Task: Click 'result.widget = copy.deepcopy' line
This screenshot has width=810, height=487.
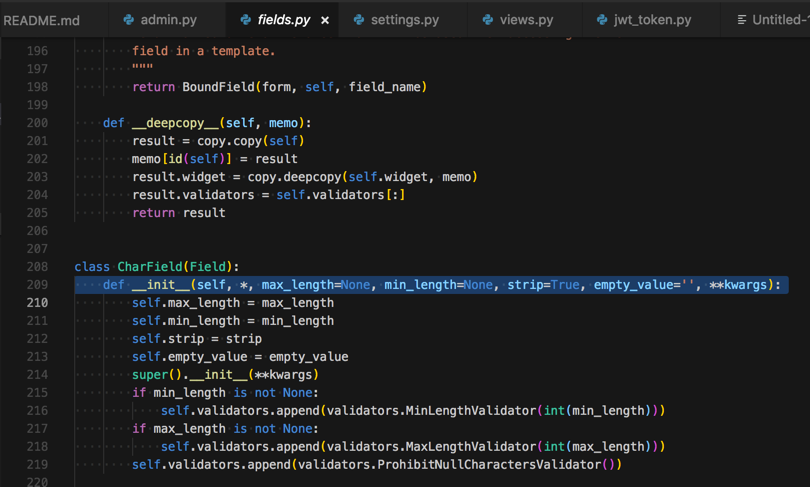Action: pyautogui.click(x=305, y=177)
